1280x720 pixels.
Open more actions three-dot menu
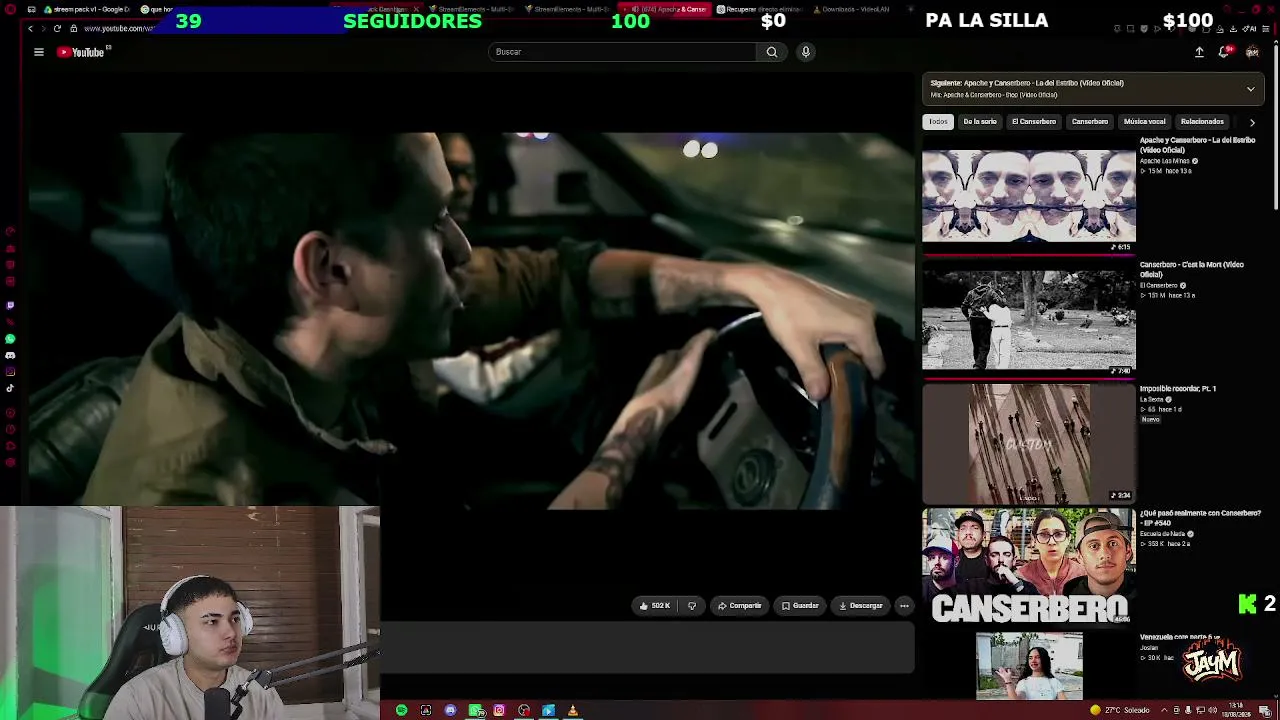click(x=904, y=606)
